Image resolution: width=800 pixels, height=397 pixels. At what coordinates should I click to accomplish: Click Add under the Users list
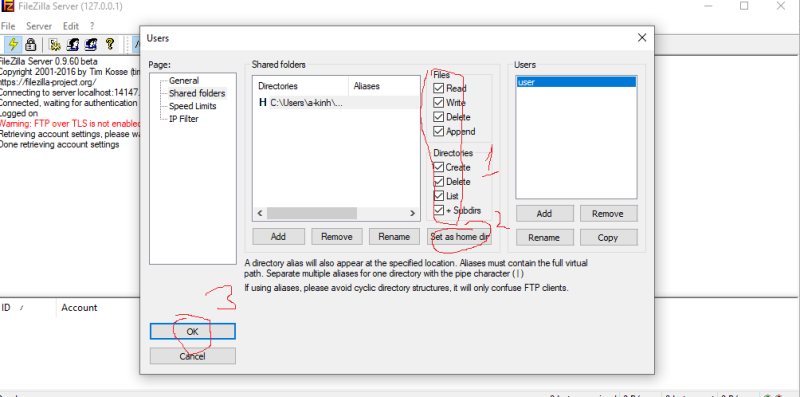point(544,214)
